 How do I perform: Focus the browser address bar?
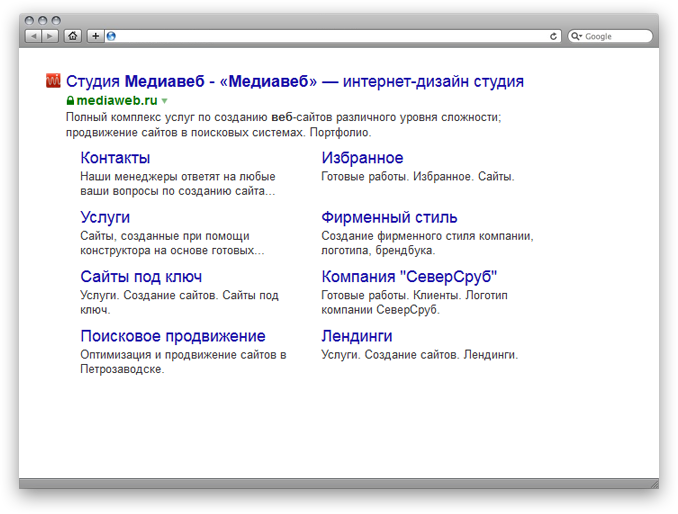click(x=332, y=36)
